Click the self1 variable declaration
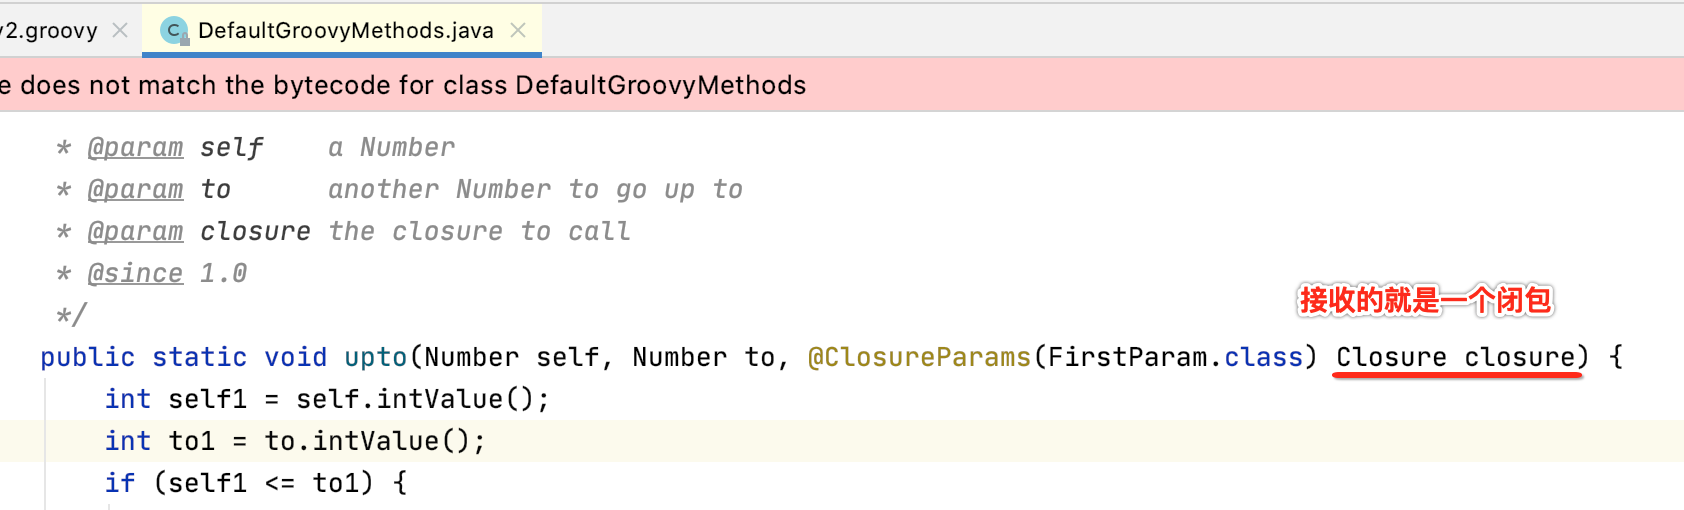Image resolution: width=1684 pixels, height=510 pixels. pos(207,399)
